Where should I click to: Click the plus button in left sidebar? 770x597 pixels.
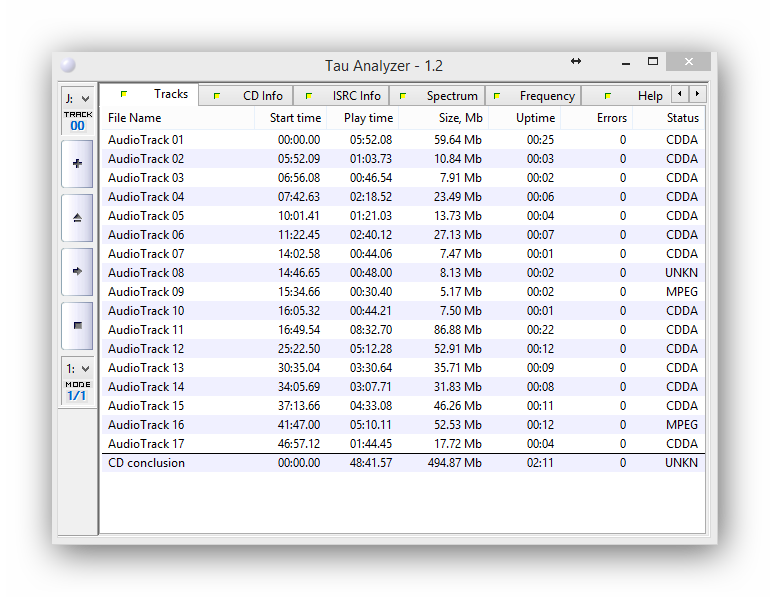coord(77,163)
